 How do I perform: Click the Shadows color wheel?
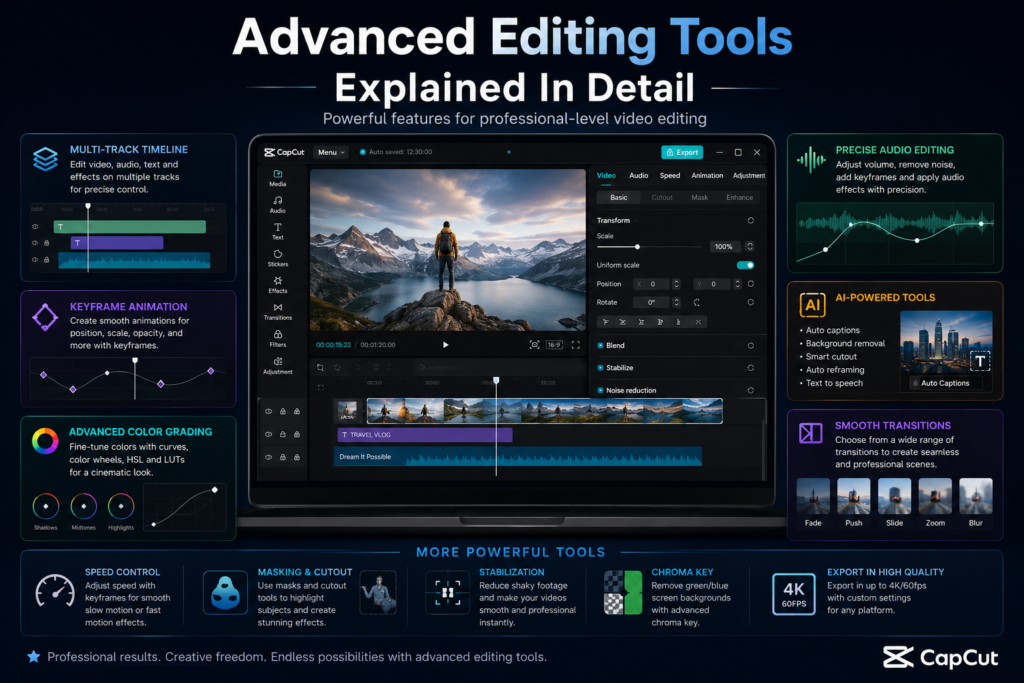pyautogui.click(x=46, y=506)
